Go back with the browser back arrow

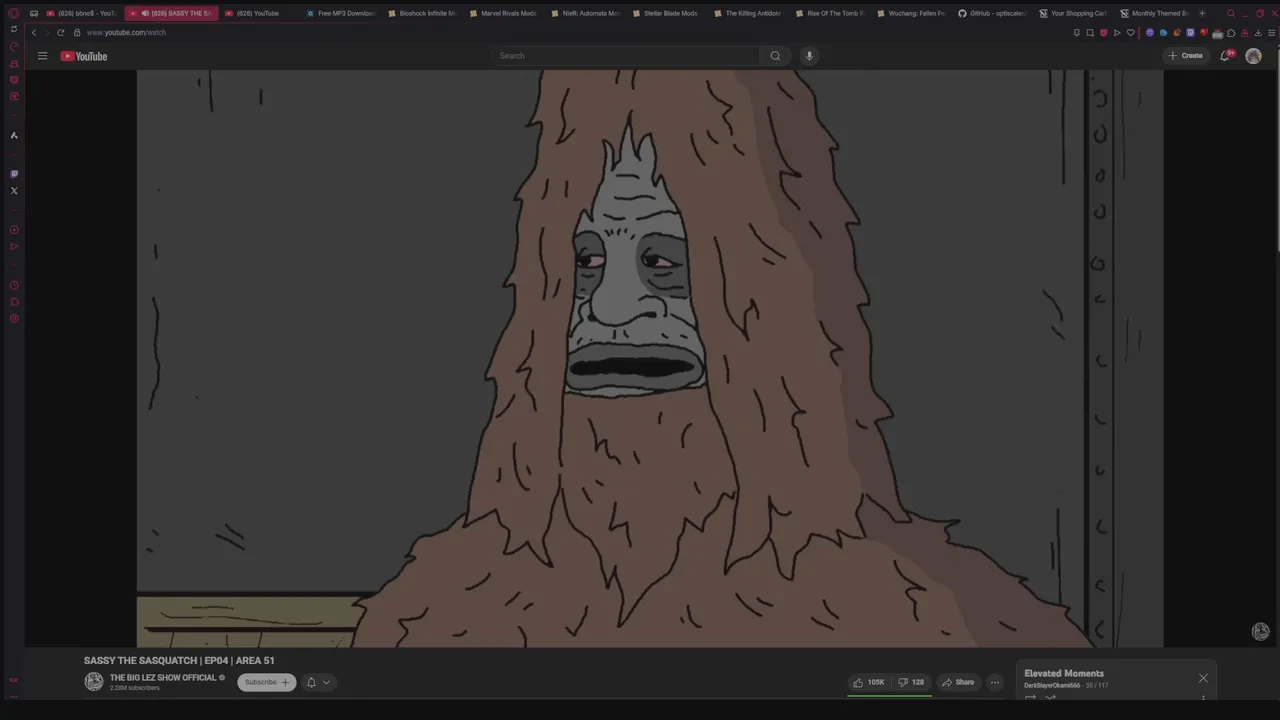point(33,33)
